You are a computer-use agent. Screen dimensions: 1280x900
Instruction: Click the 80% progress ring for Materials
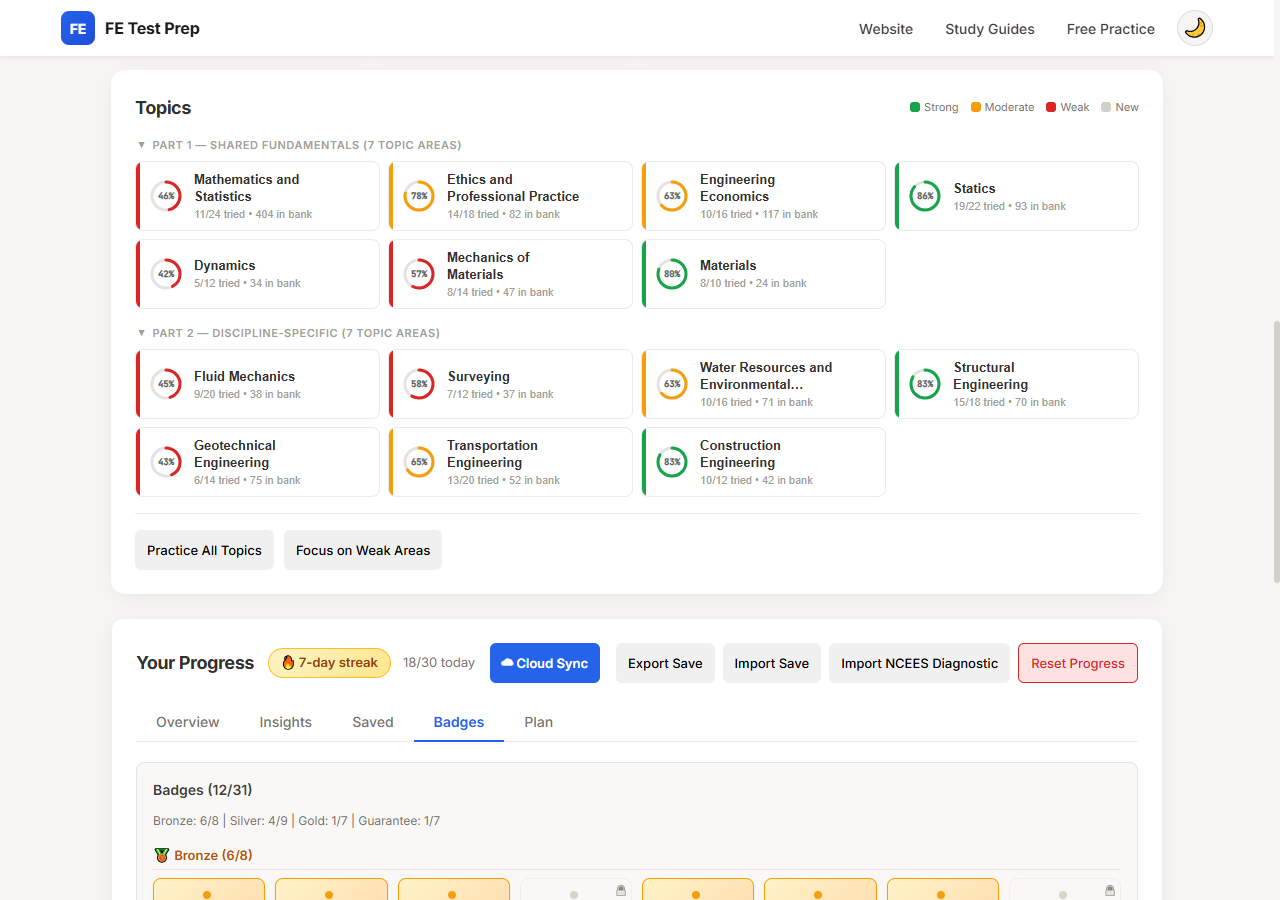(672, 274)
